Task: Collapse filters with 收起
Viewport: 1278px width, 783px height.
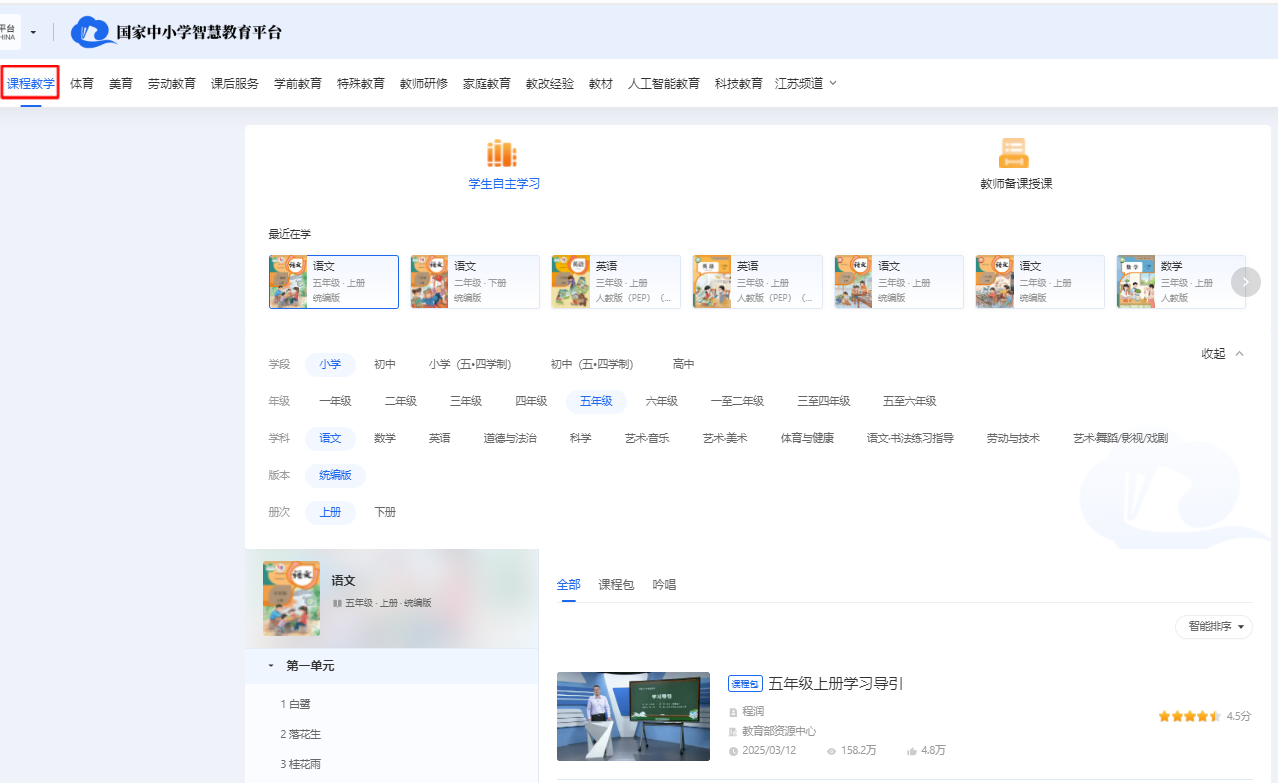Action: click(x=1223, y=353)
